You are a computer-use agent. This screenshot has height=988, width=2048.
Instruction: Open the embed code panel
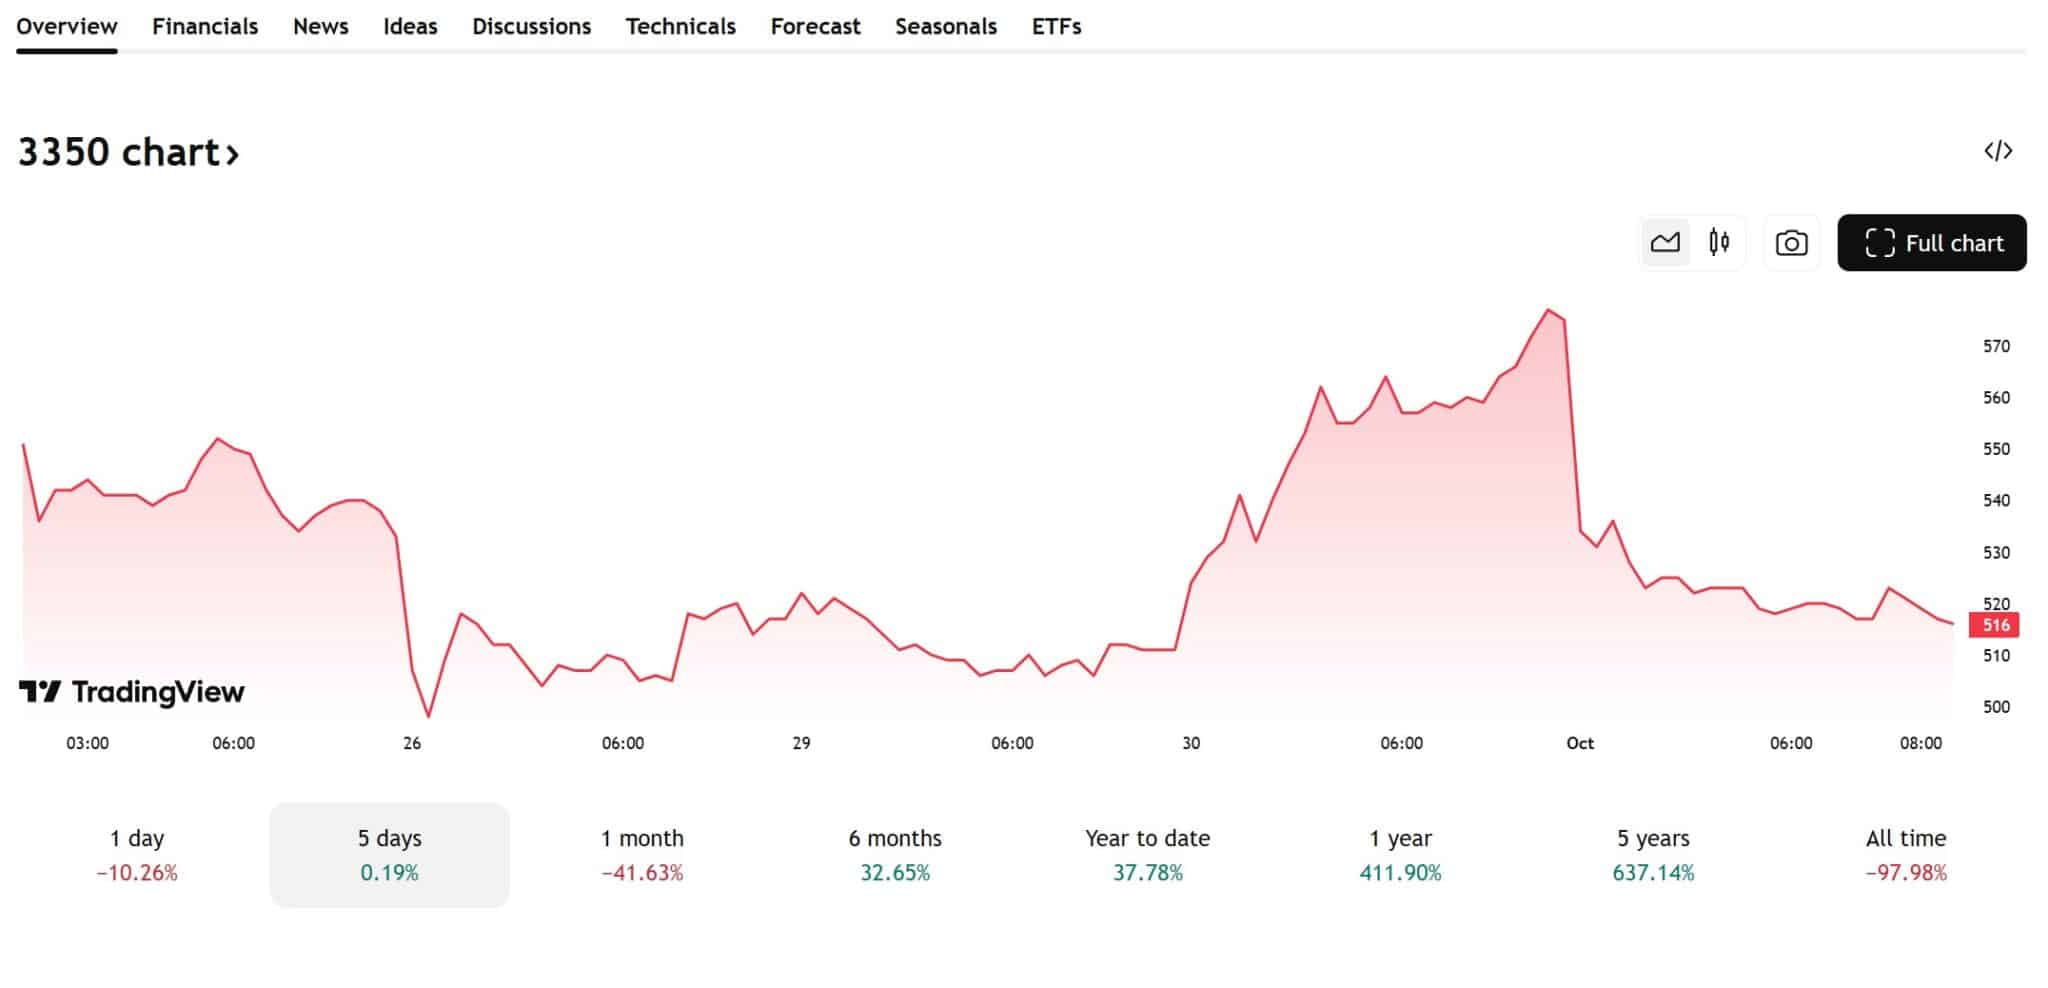tap(1996, 151)
